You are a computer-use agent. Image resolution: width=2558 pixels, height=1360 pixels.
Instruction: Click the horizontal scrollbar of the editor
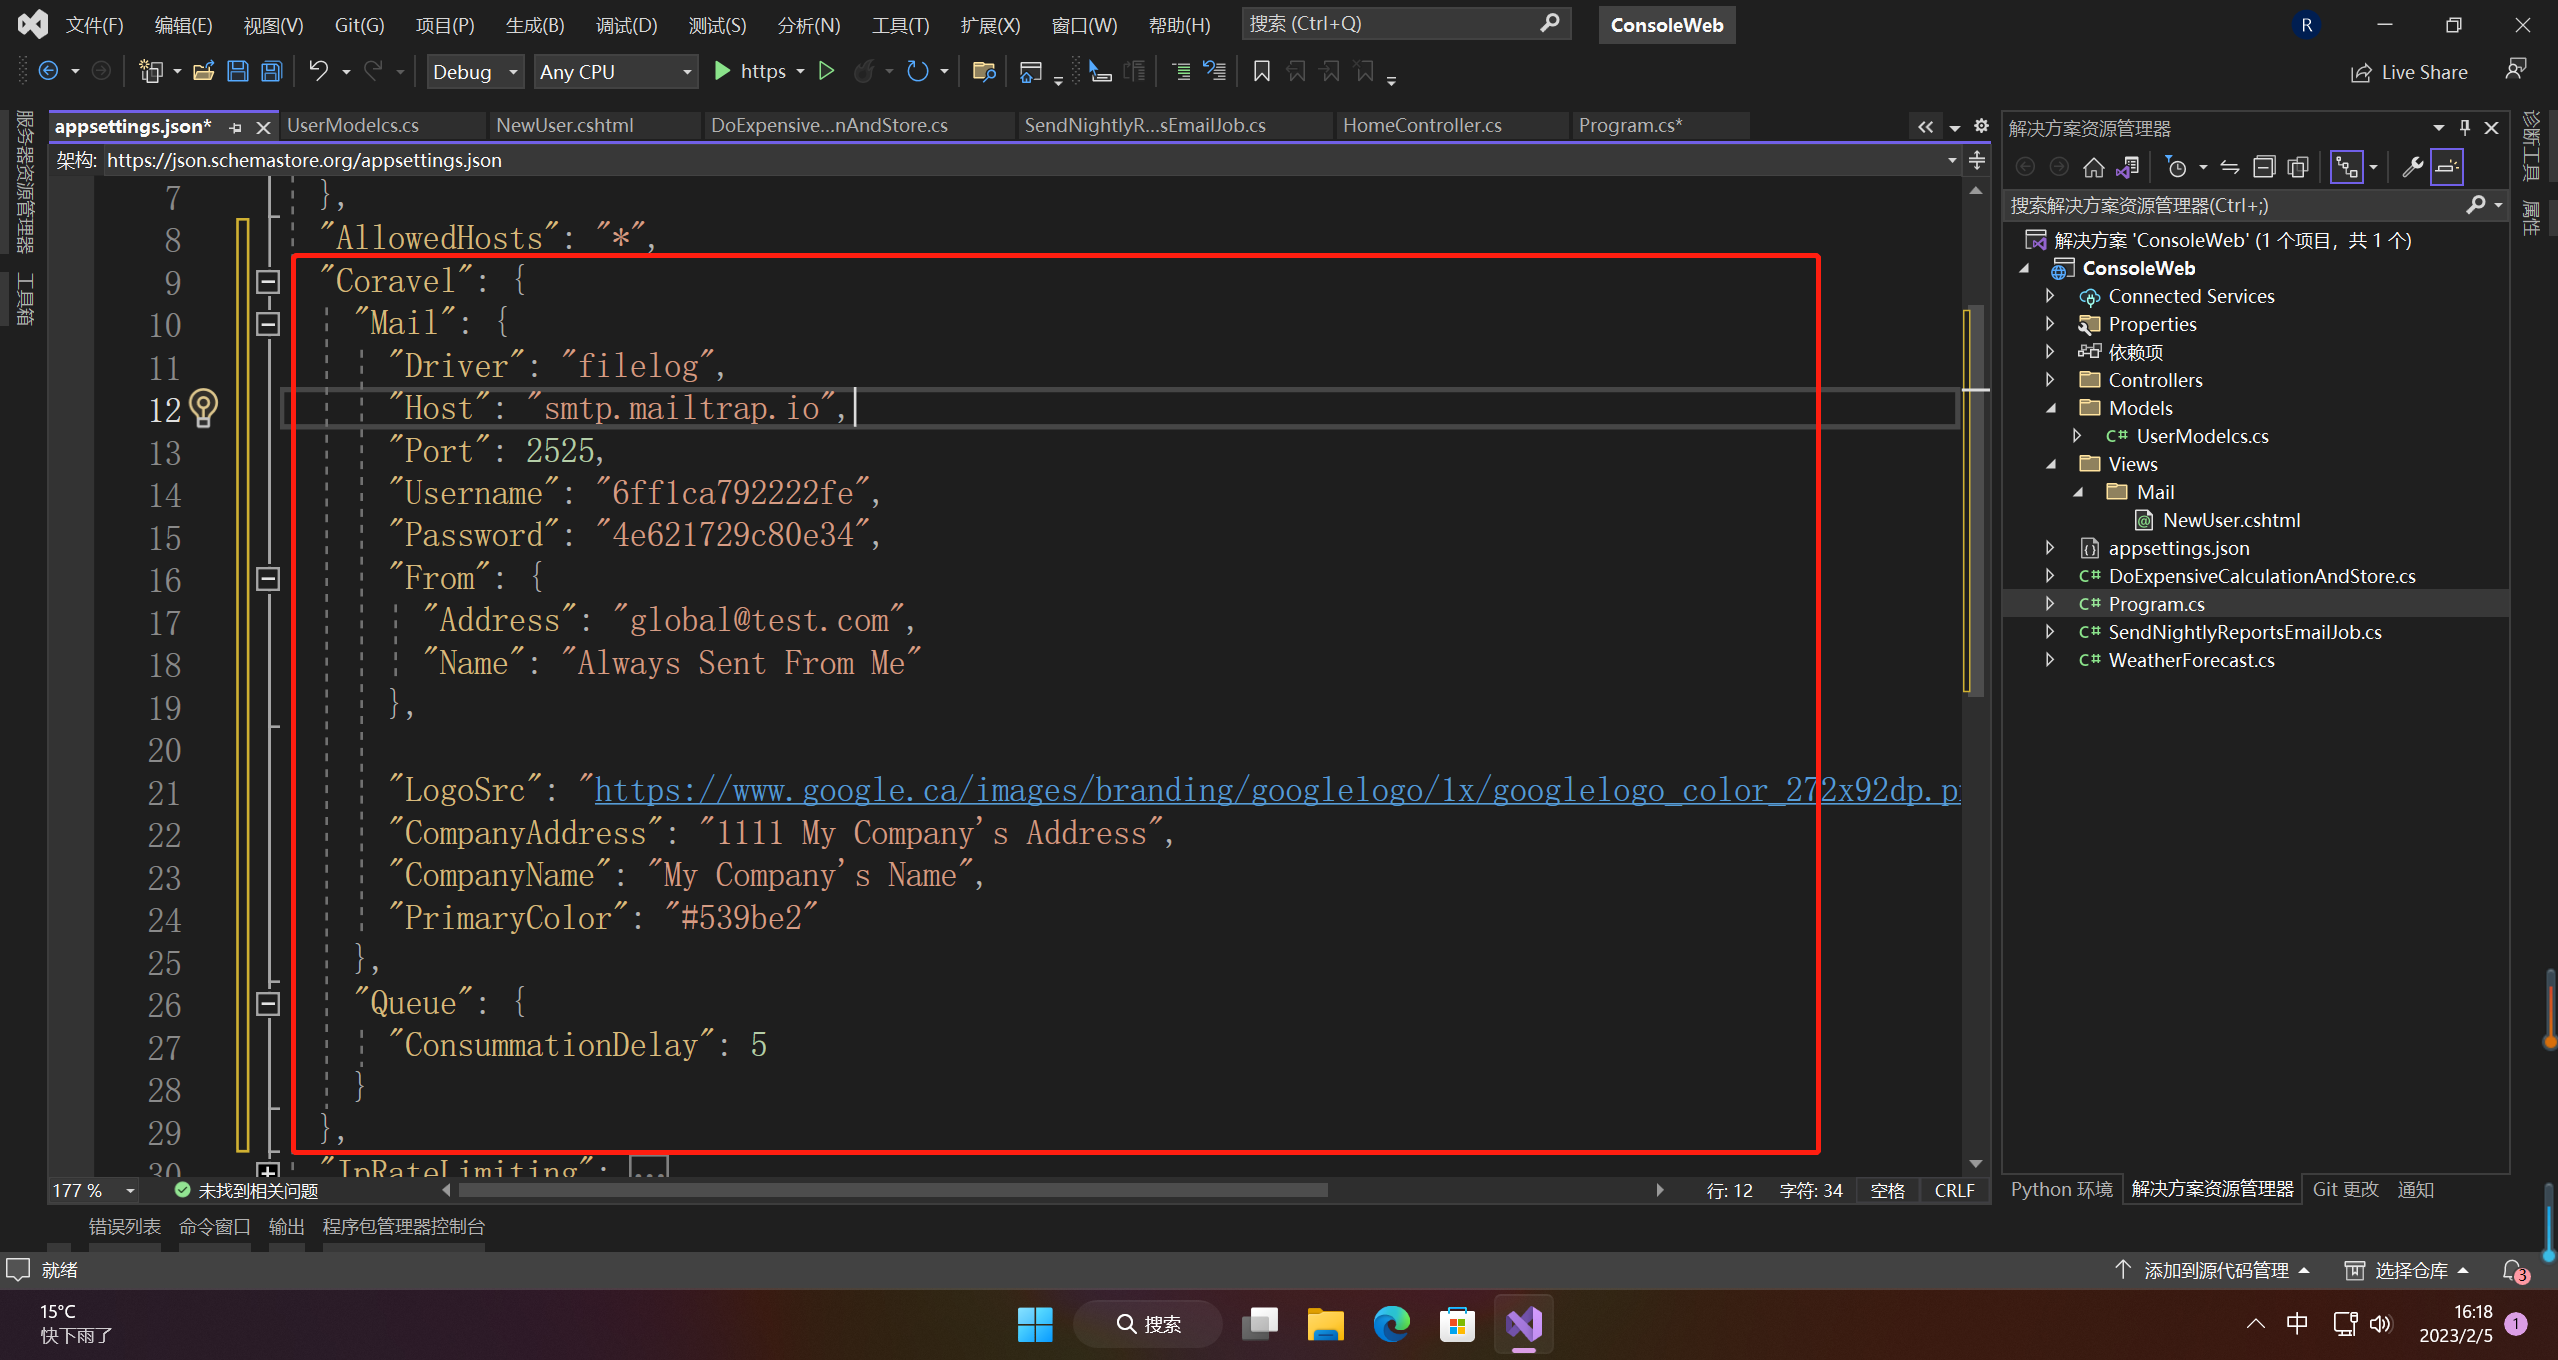[x=890, y=1190]
